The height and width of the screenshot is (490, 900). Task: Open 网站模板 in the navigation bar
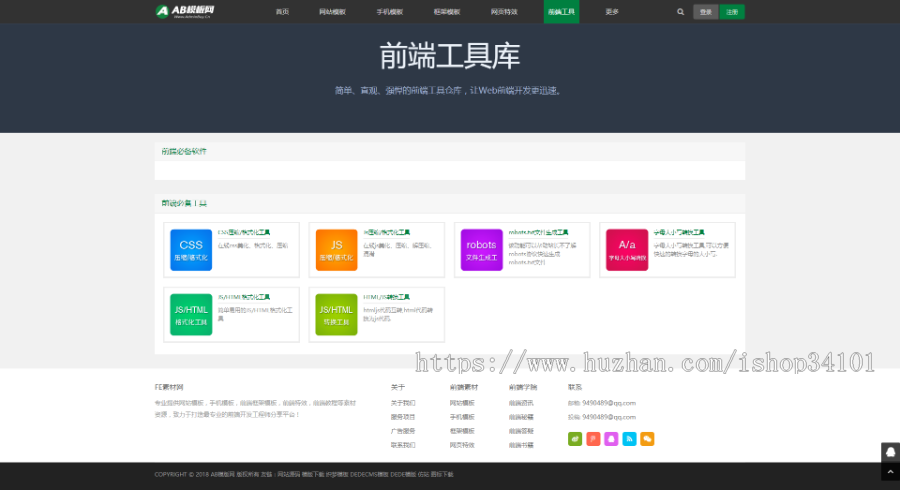point(332,12)
